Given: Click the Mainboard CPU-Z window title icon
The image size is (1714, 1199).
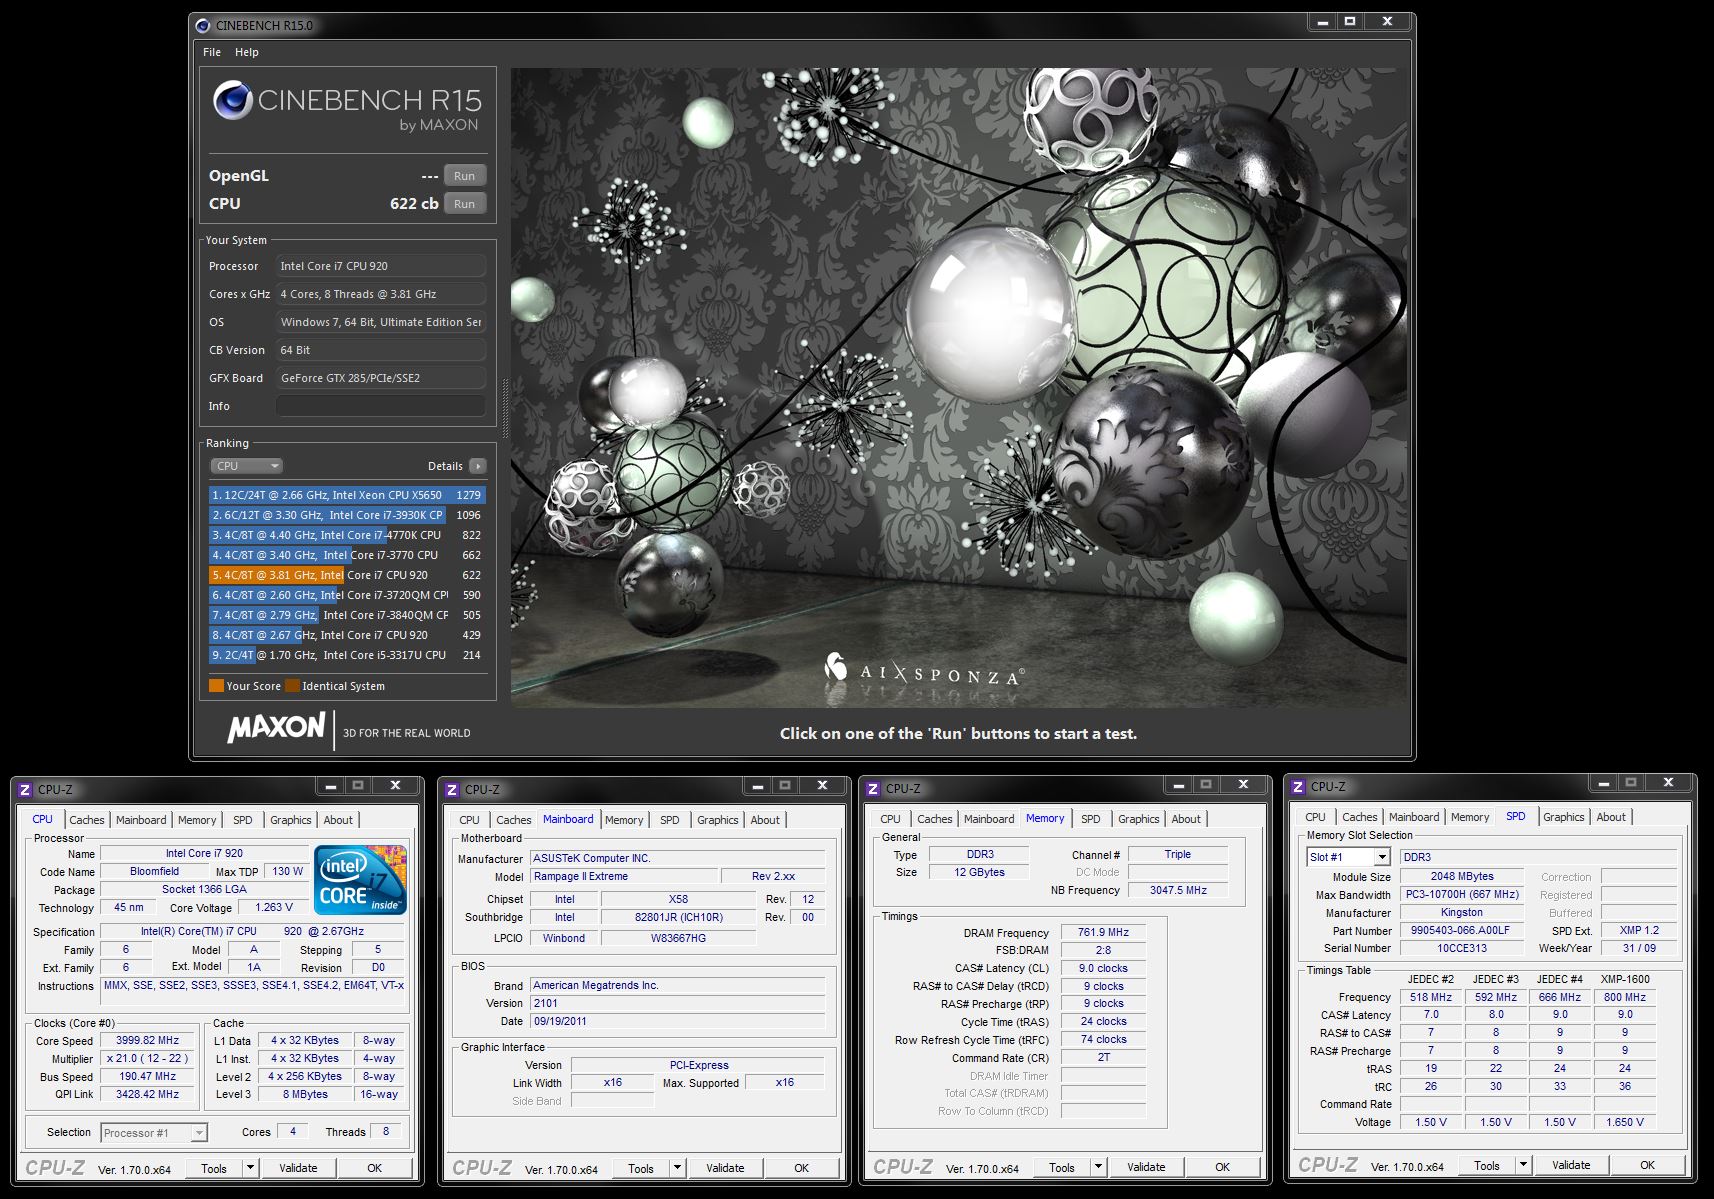Looking at the screenshot, I should tap(452, 790).
